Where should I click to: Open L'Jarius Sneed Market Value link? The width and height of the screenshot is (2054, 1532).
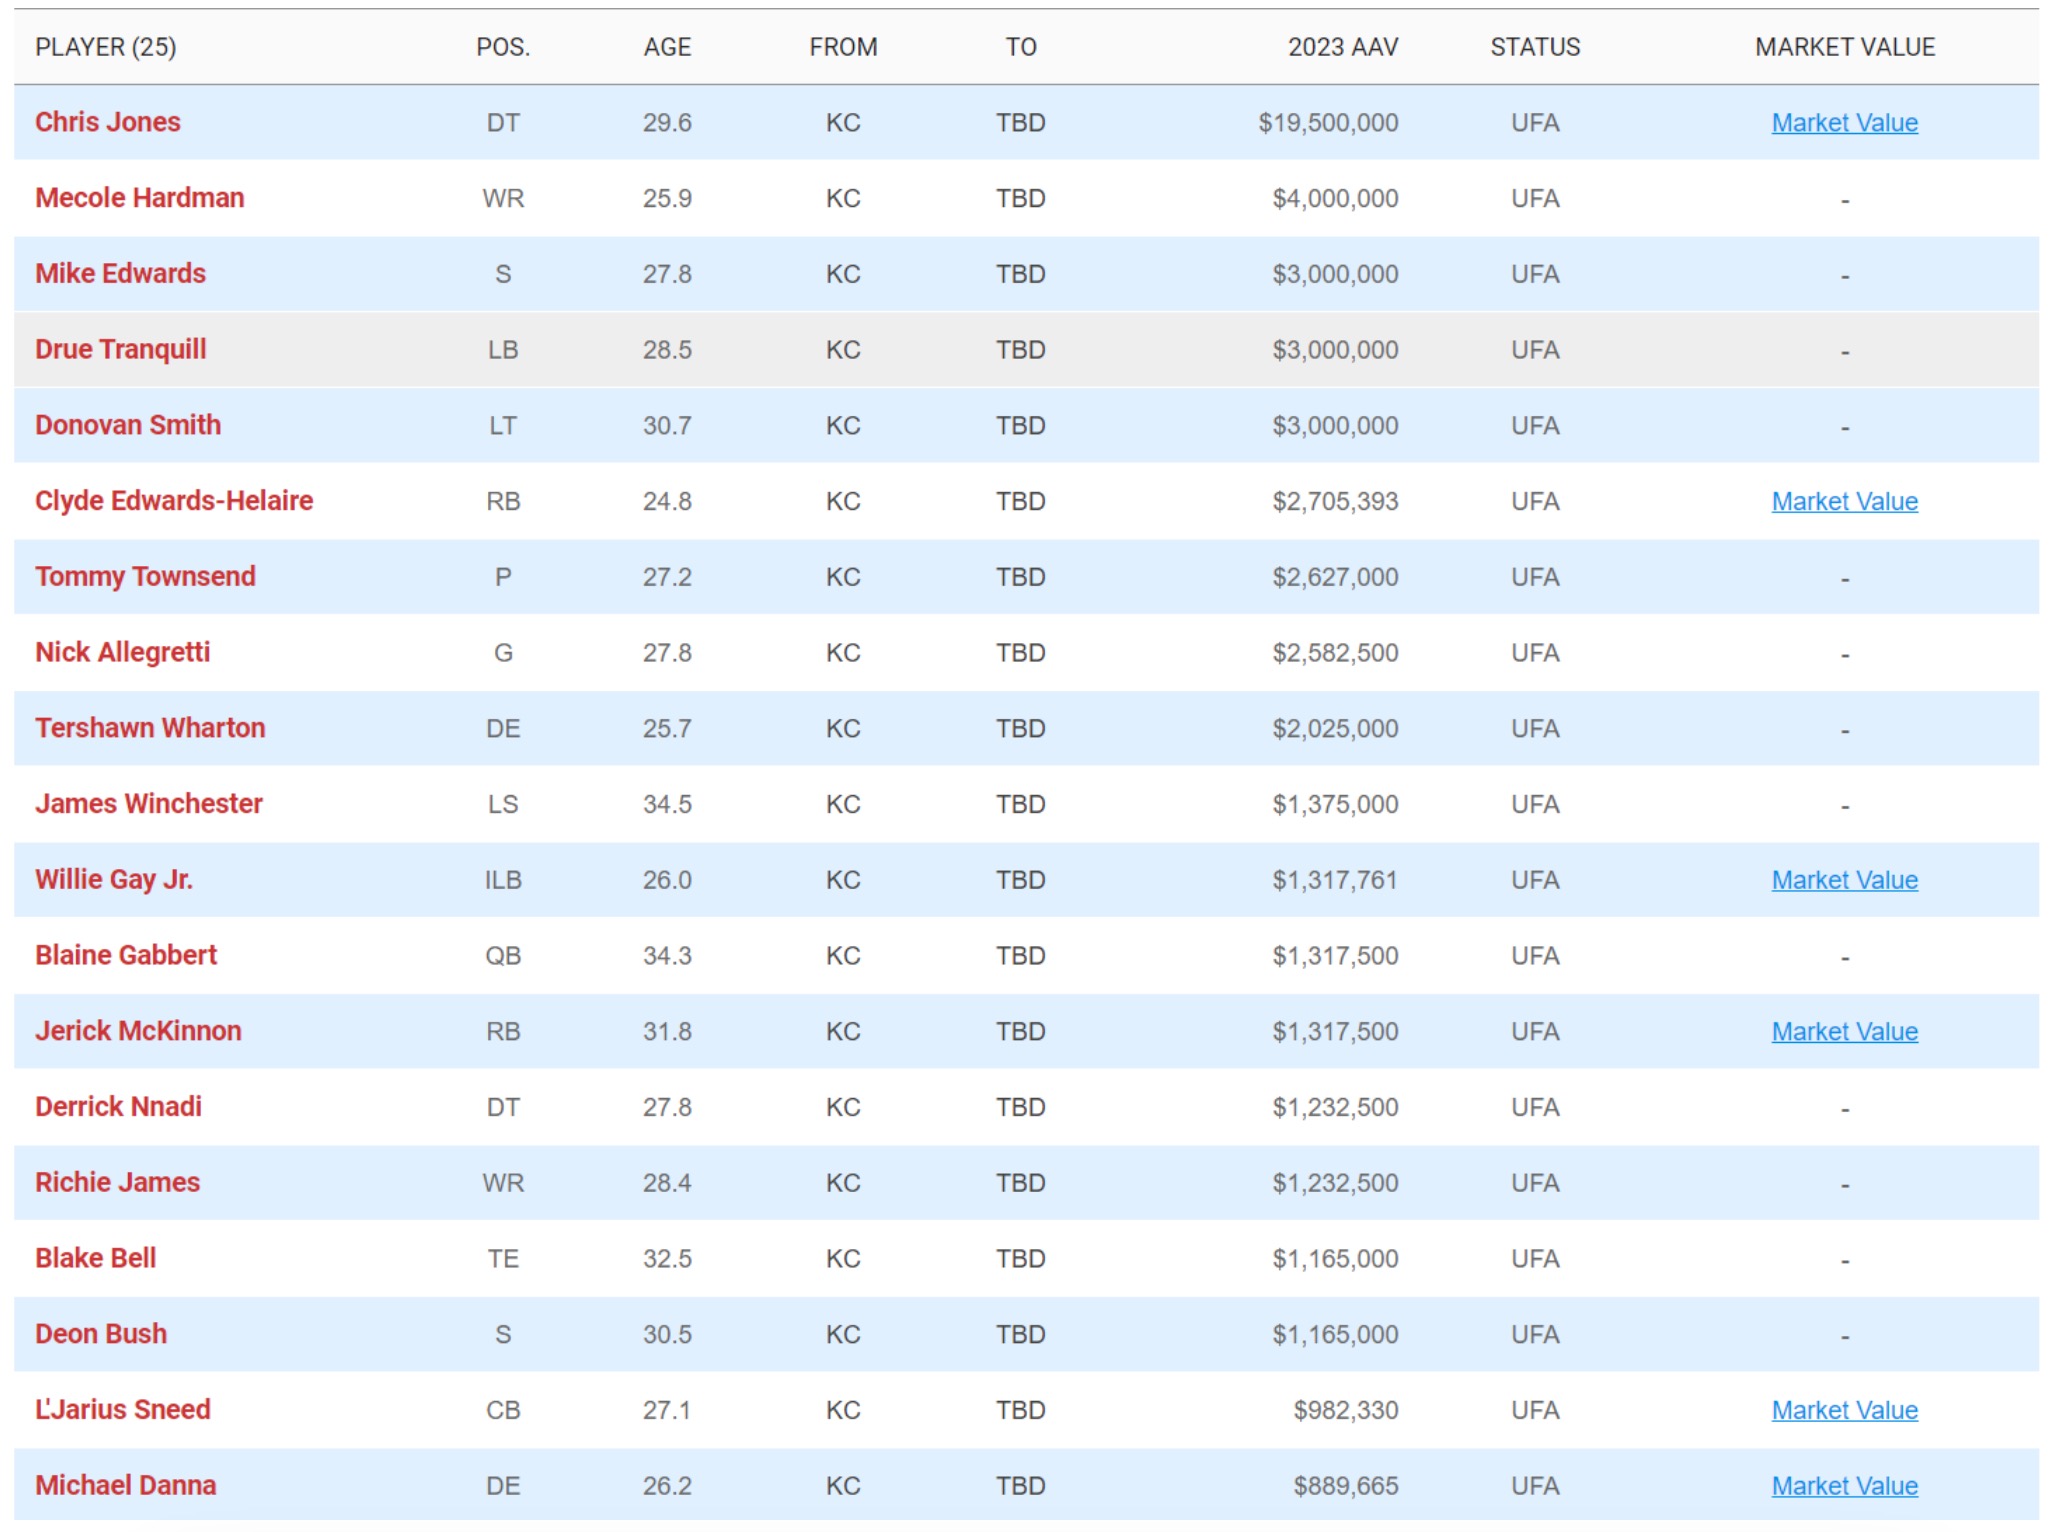click(1843, 1410)
